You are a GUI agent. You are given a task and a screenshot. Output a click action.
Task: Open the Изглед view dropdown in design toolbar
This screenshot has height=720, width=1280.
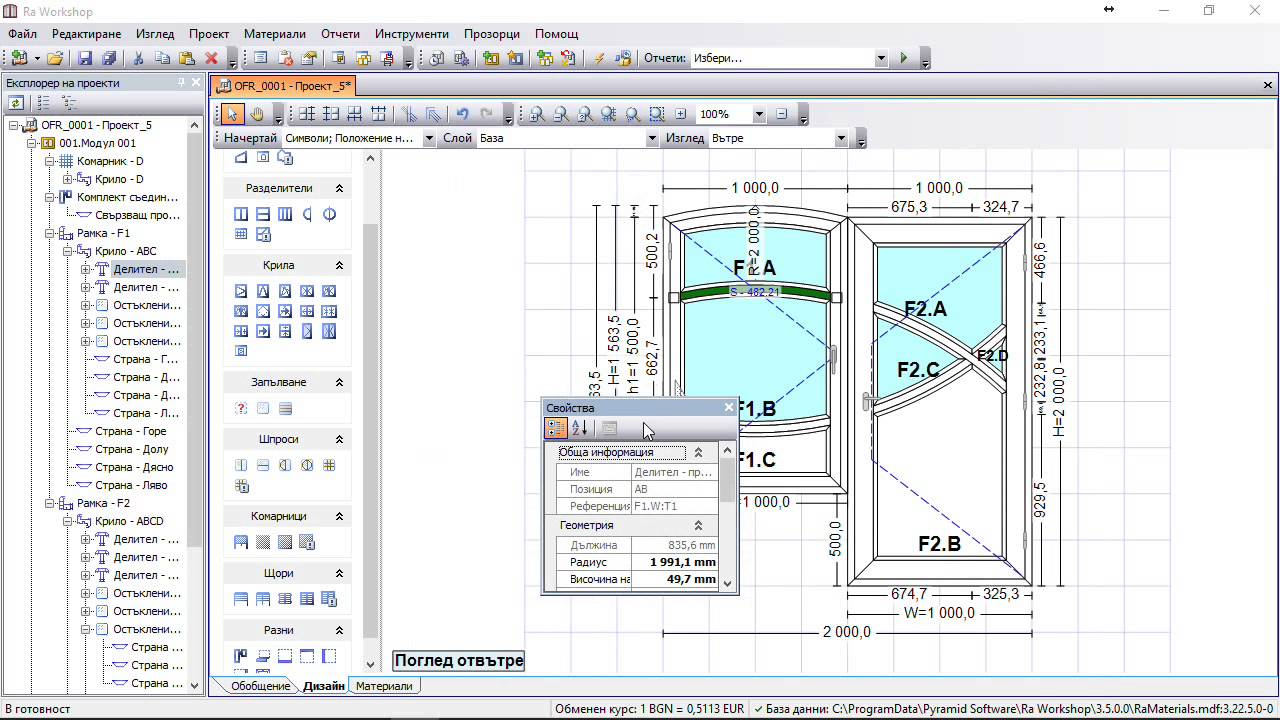coord(842,138)
